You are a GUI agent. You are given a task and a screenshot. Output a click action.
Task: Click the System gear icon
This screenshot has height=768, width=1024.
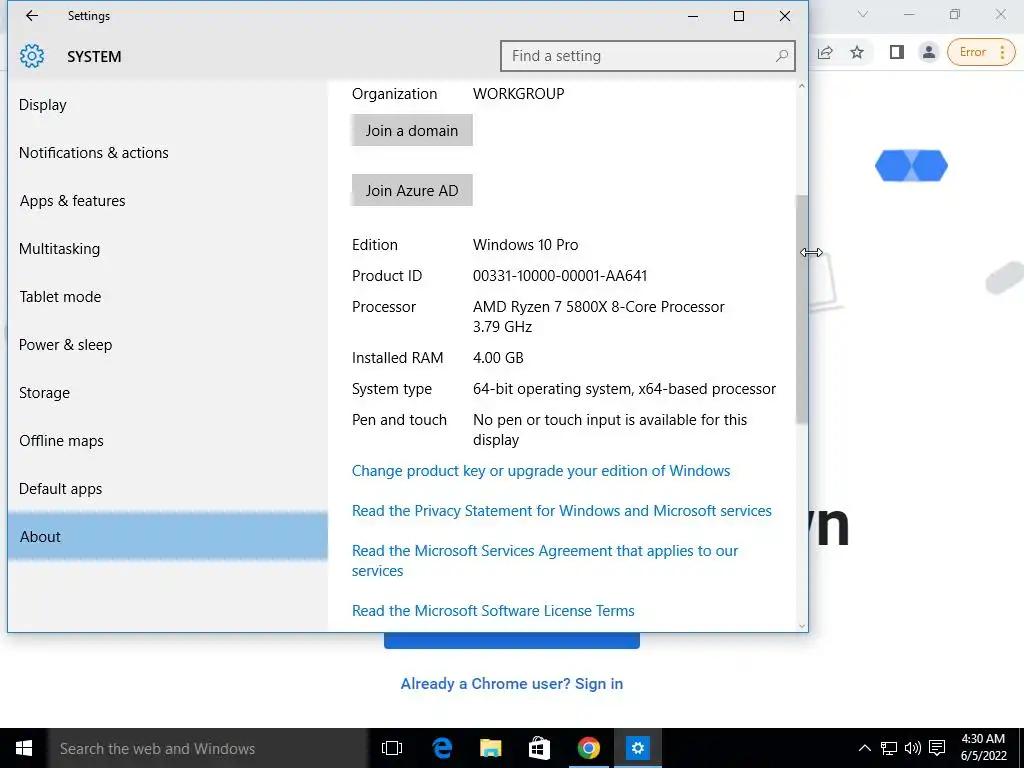[31, 56]
